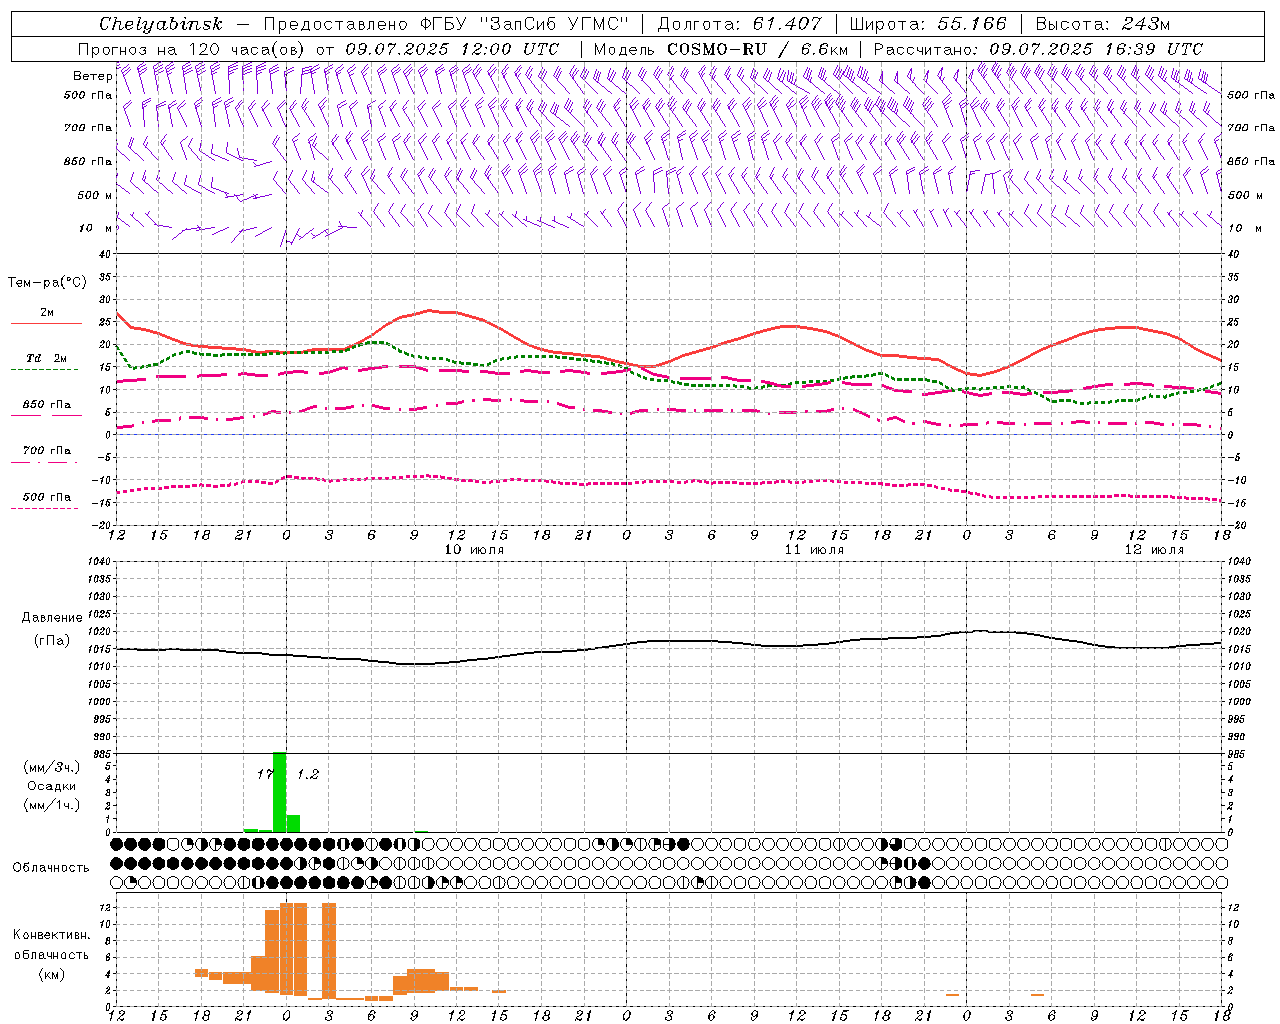Click the 'Модель COSMO-RU / 6.6км' label
The image size is (1280, 1024).
pos(721,49)
